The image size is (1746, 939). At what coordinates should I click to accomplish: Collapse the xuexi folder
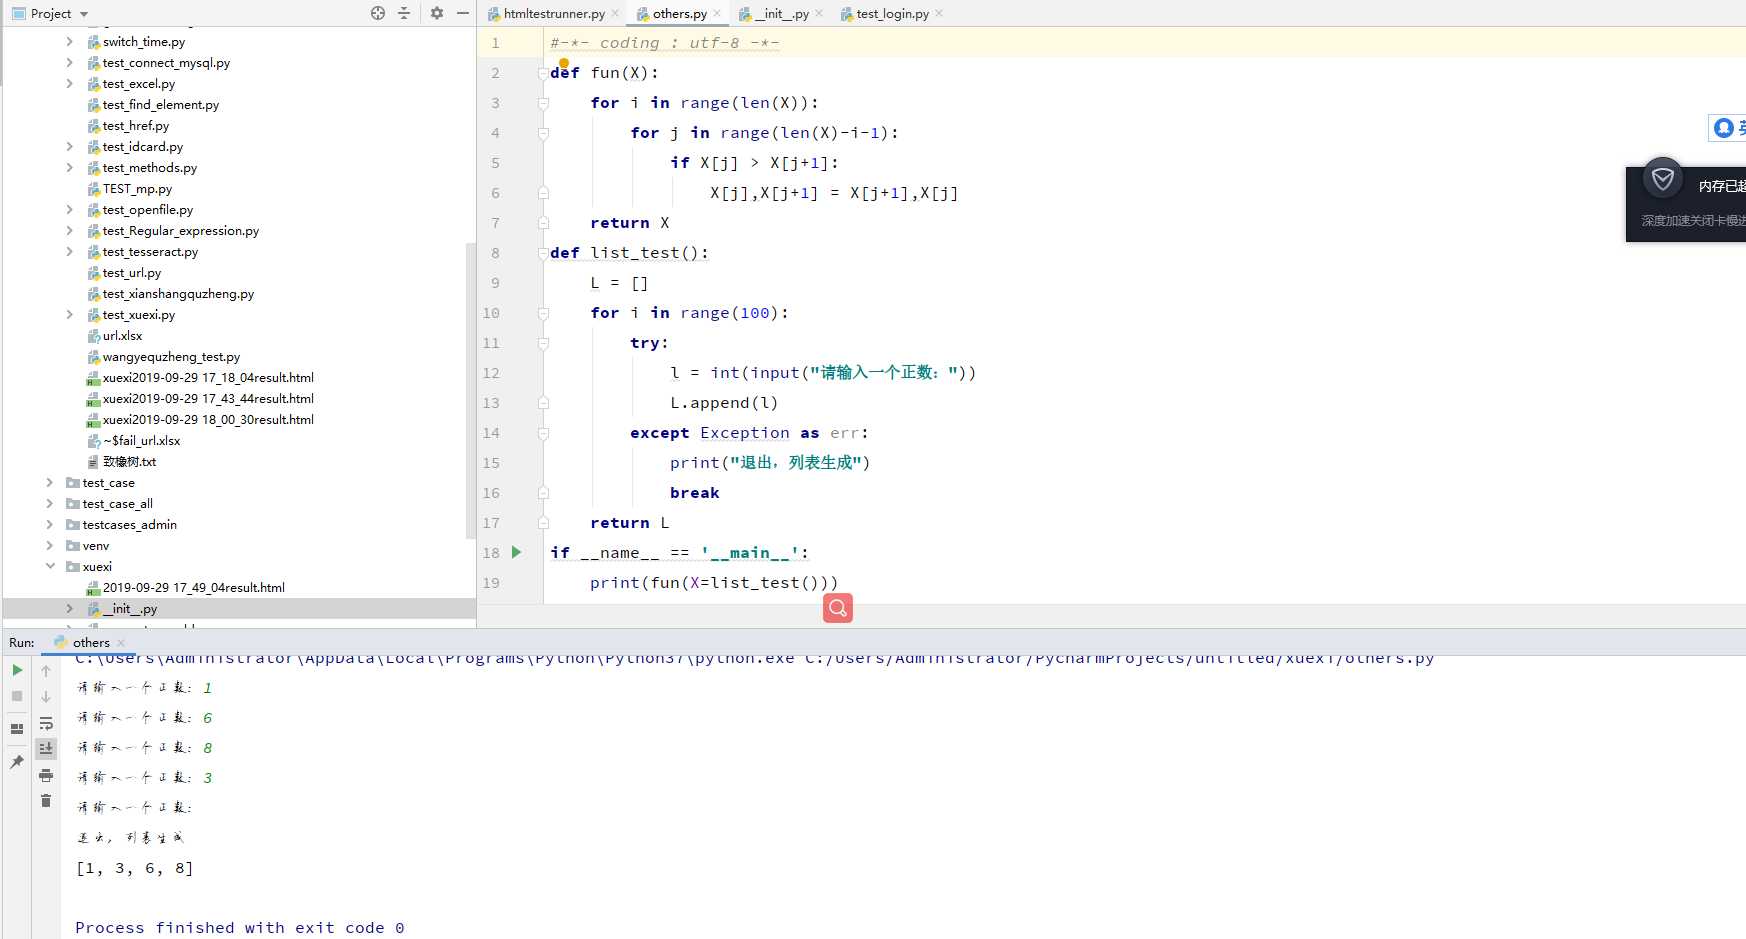pos(49,567)
